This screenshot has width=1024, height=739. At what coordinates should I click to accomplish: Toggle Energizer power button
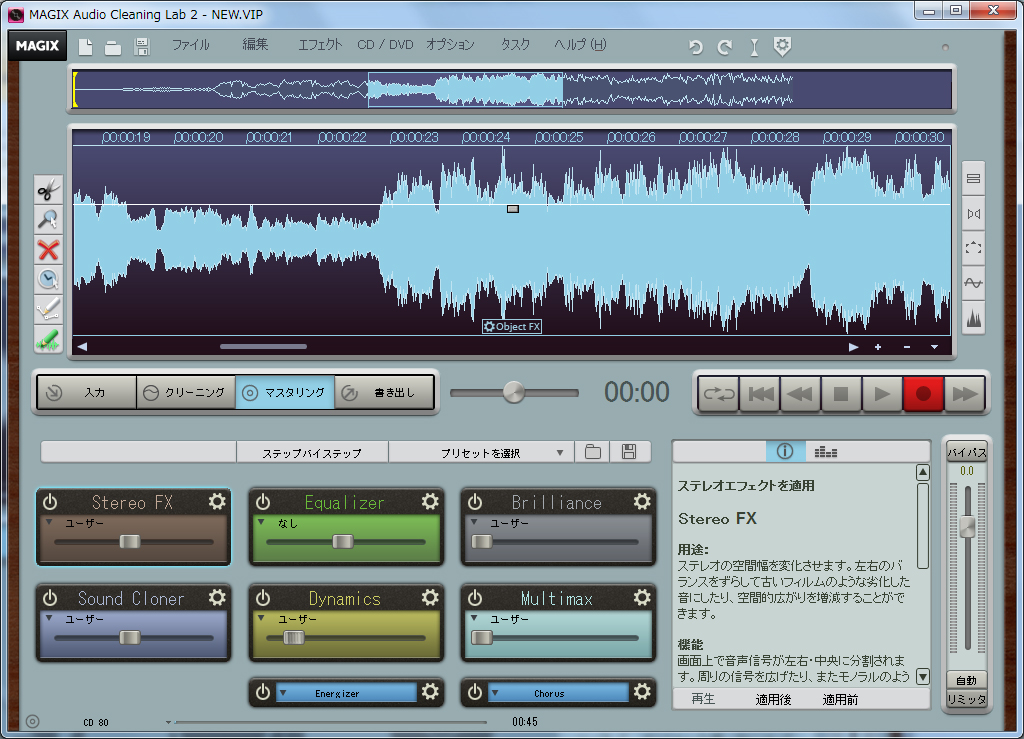(263, 692)
